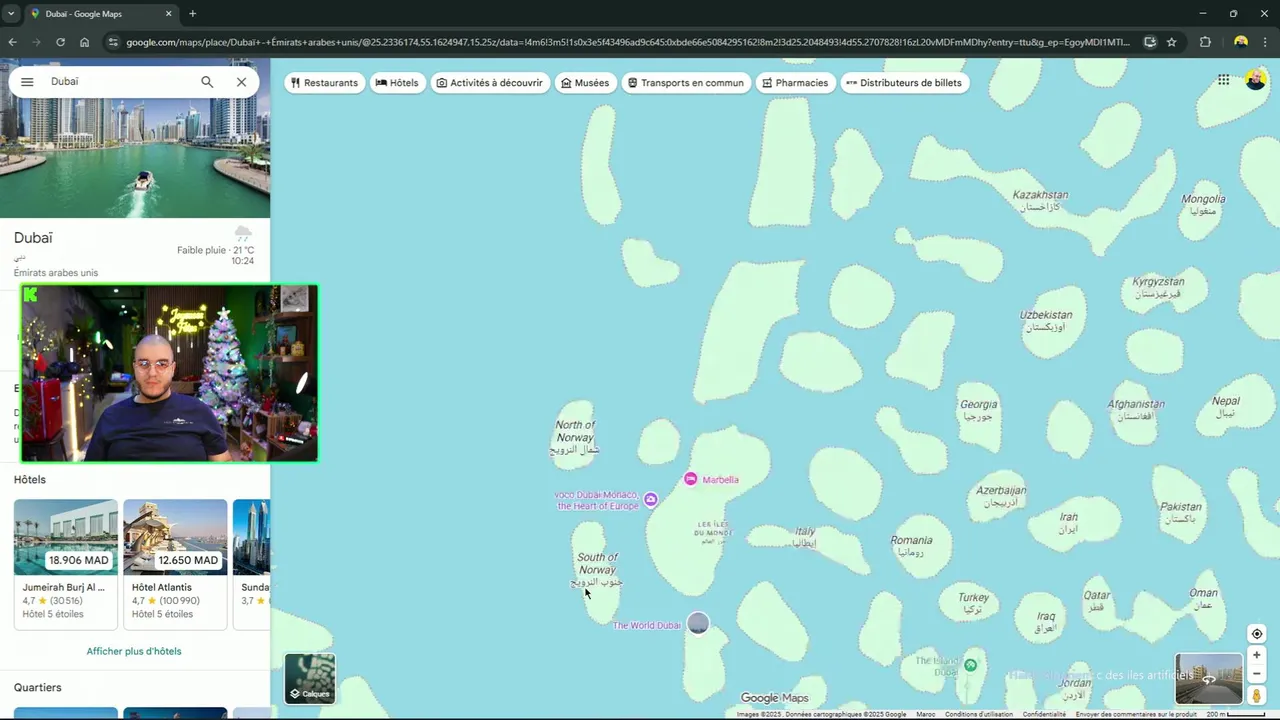Select the Restaurants filter chip
Viewport: 1280px width, 720px height.
click(x=324, y=83)
